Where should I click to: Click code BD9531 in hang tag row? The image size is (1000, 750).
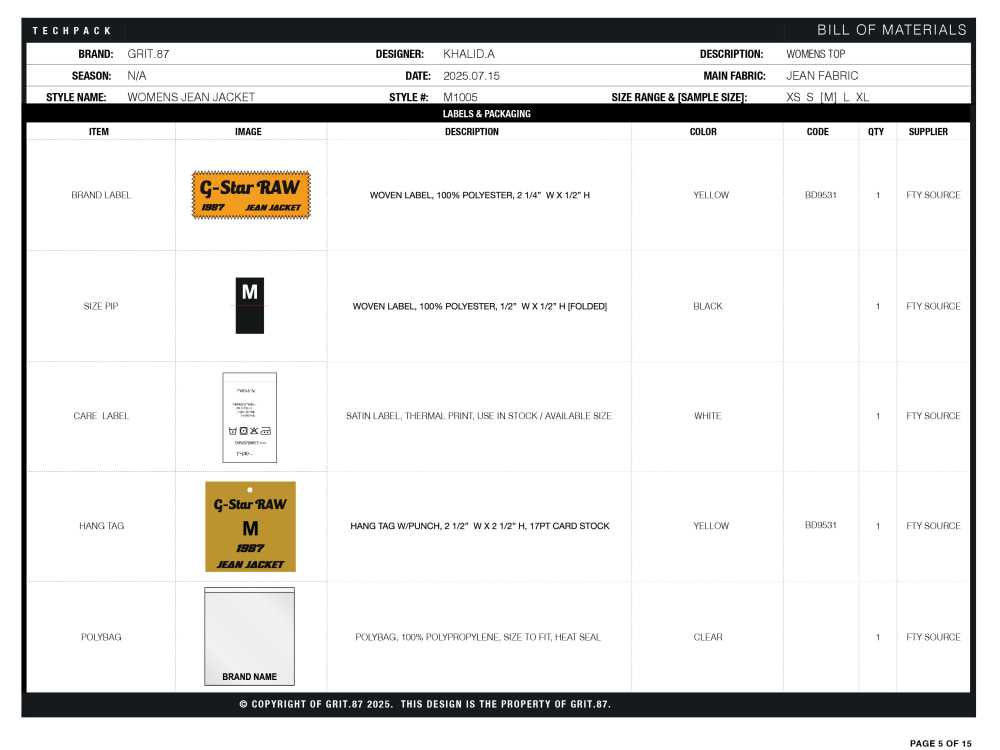(821, 525)
